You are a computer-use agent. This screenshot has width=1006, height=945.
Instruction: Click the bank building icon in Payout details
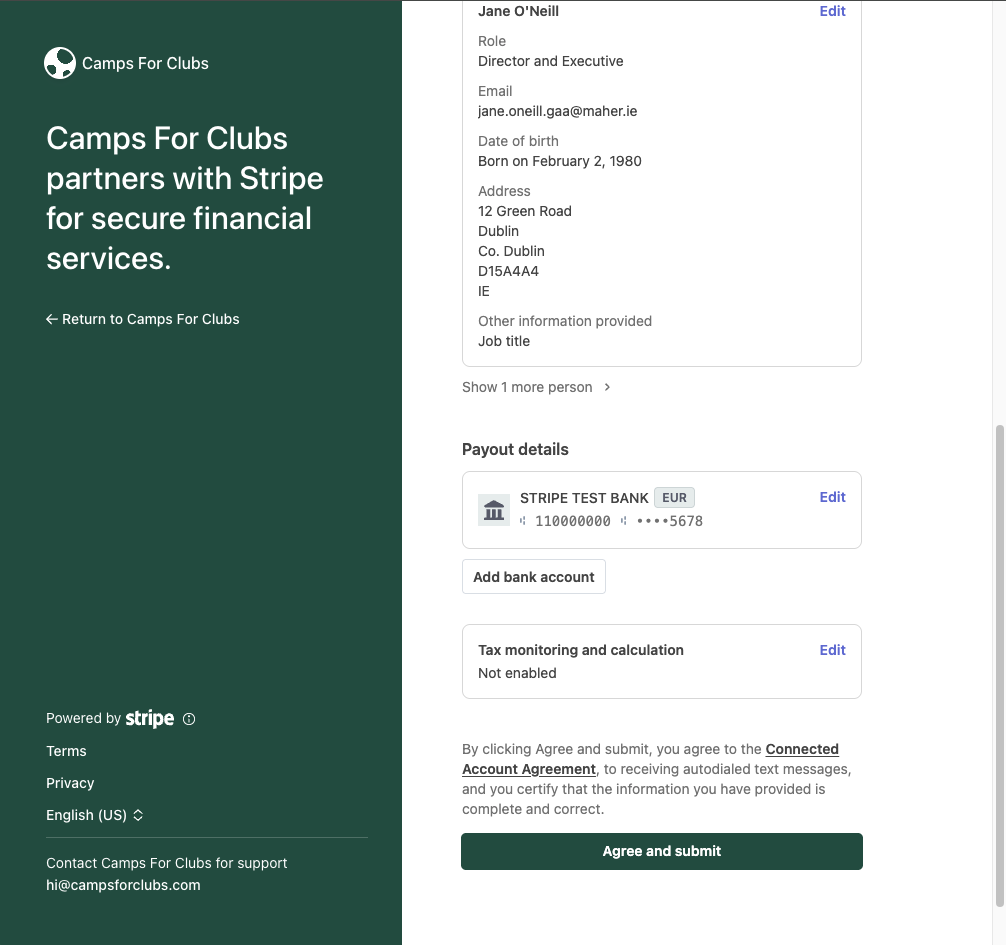click(493, 510)
